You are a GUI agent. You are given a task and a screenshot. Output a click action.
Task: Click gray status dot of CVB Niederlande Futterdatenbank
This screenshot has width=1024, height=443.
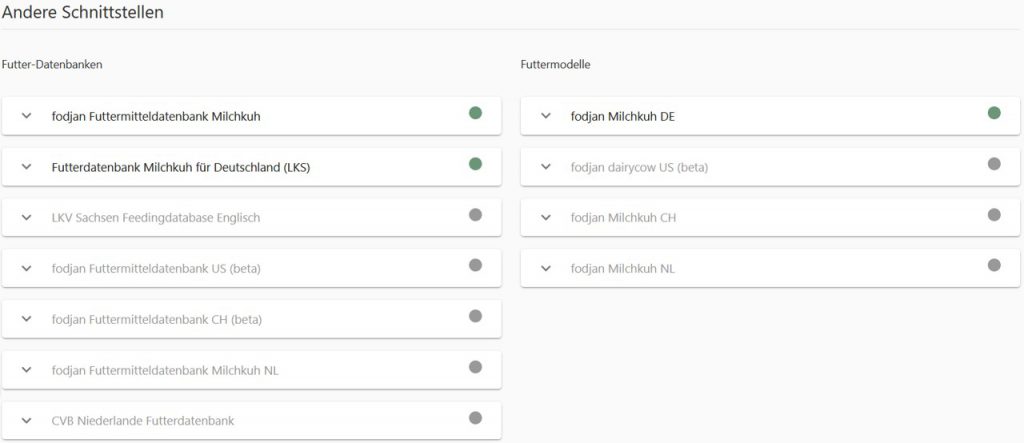point(475,418)
